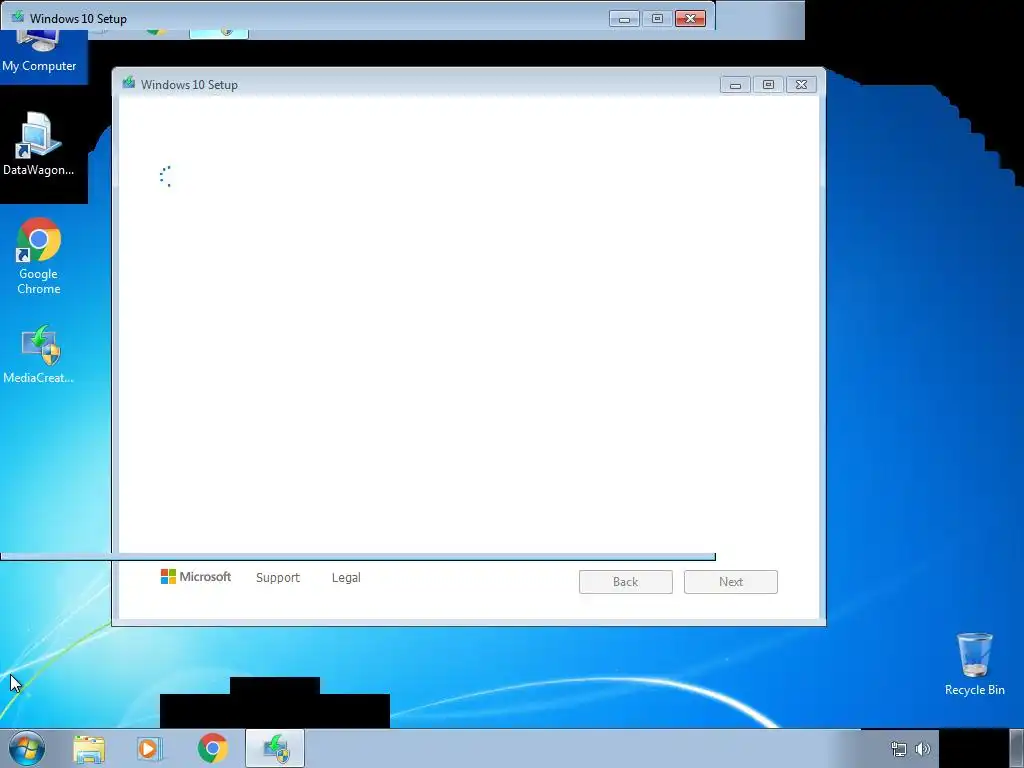
Task: Open the Recycle Bin on desktop
Action: click(x=974, y=664)
